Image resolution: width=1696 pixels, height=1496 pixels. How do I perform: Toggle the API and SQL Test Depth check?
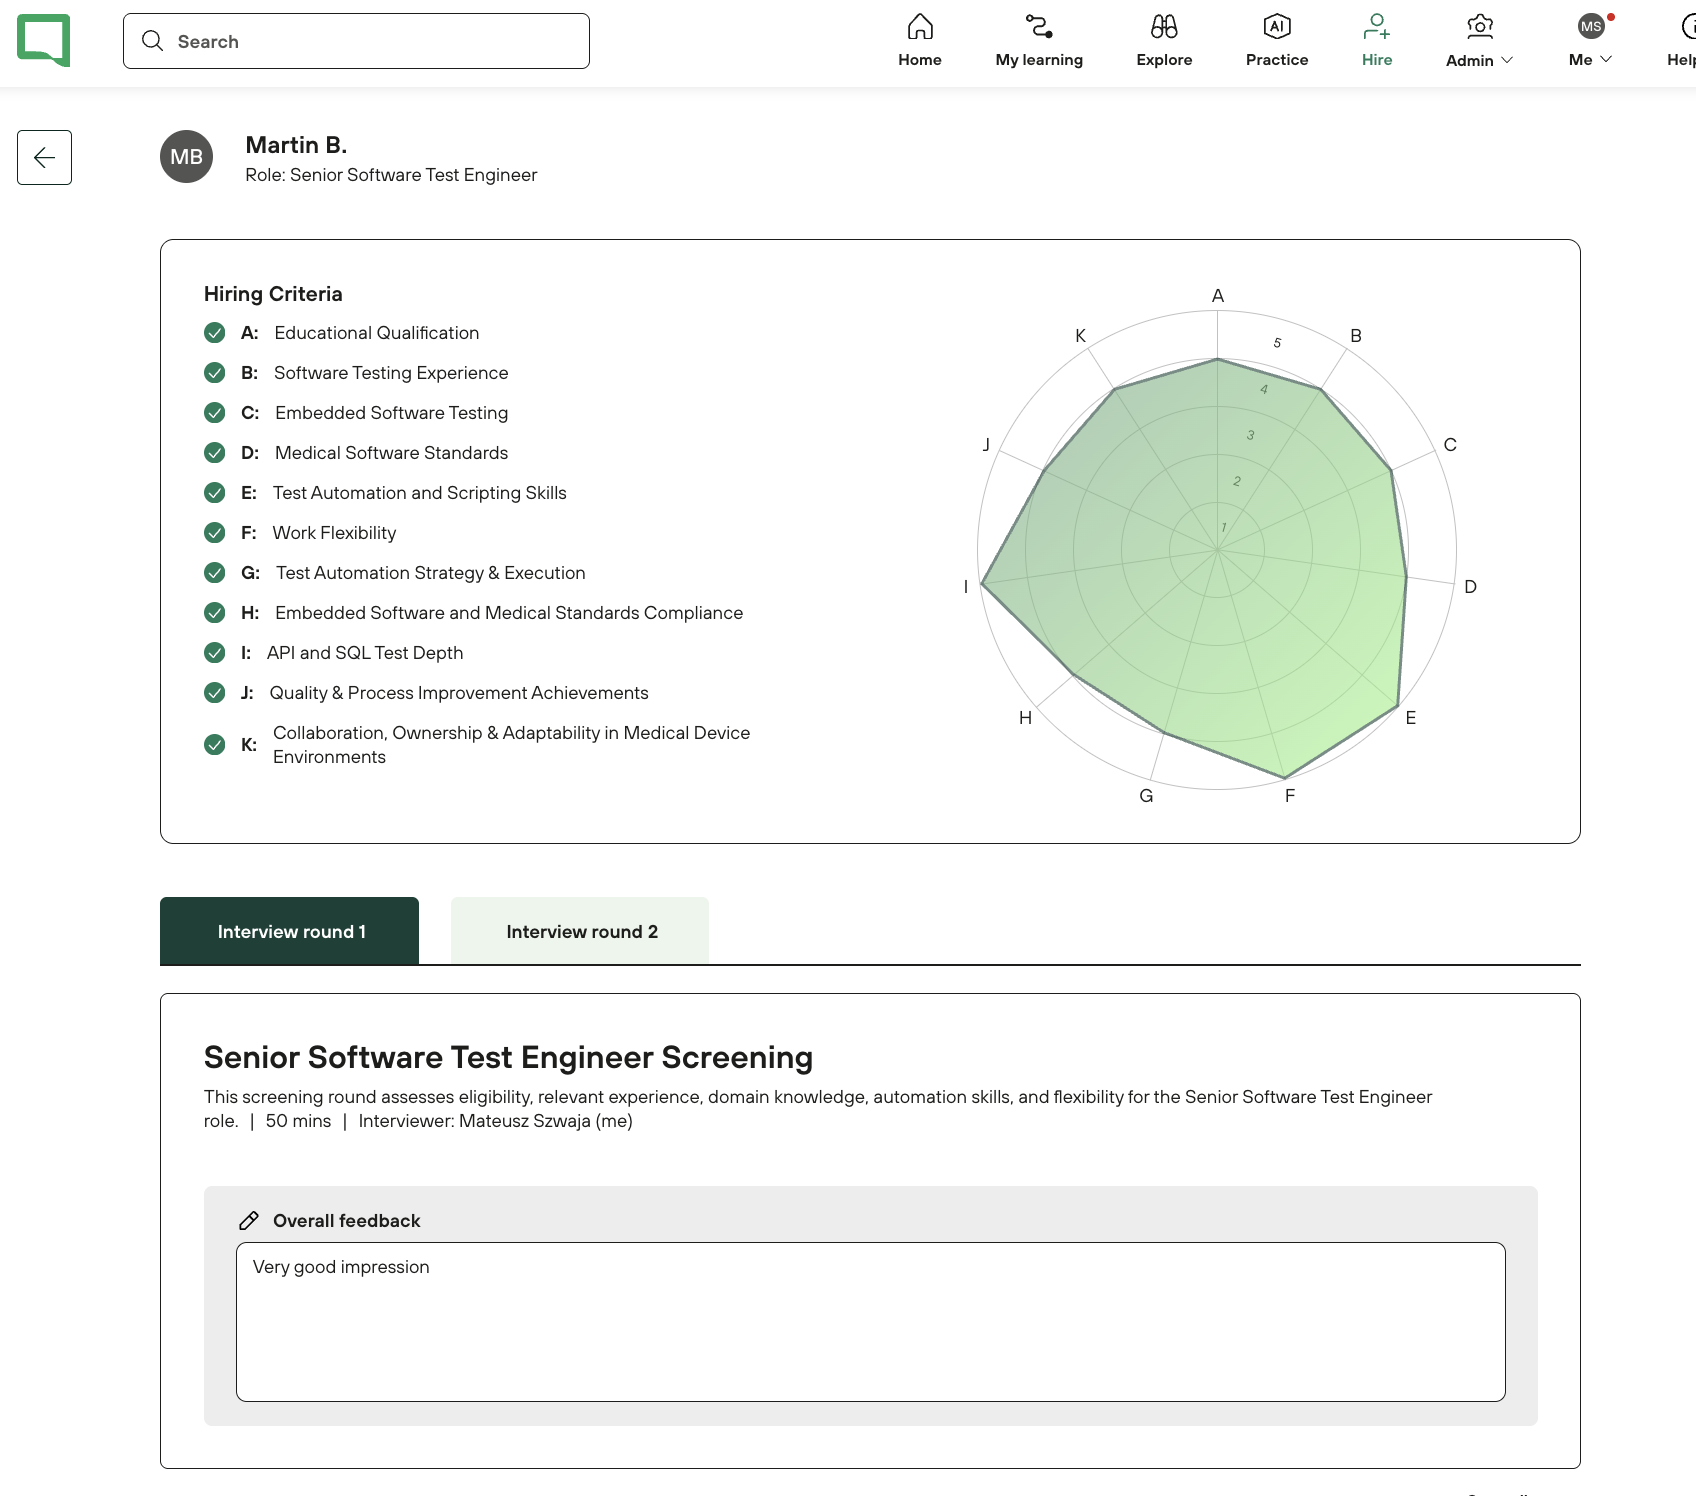(x=215, y=653)
